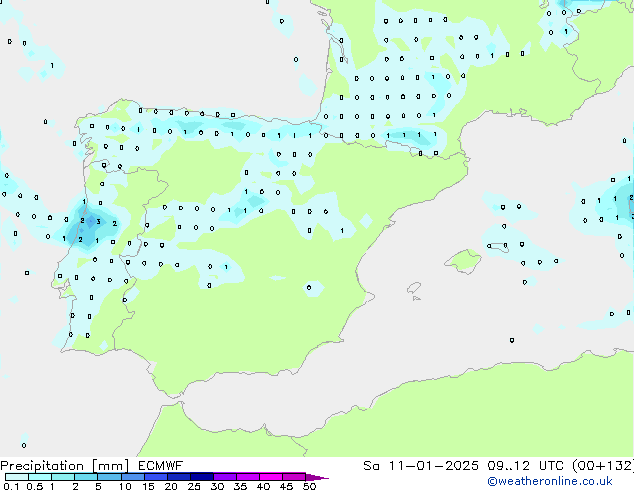Pick legend swatch between 20 and 25
The width and height of the screenshot is (634, 490).
tap(178, 477)
